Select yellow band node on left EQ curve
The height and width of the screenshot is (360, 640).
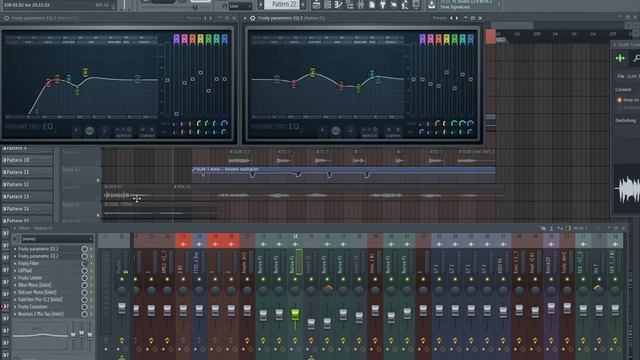85,72
